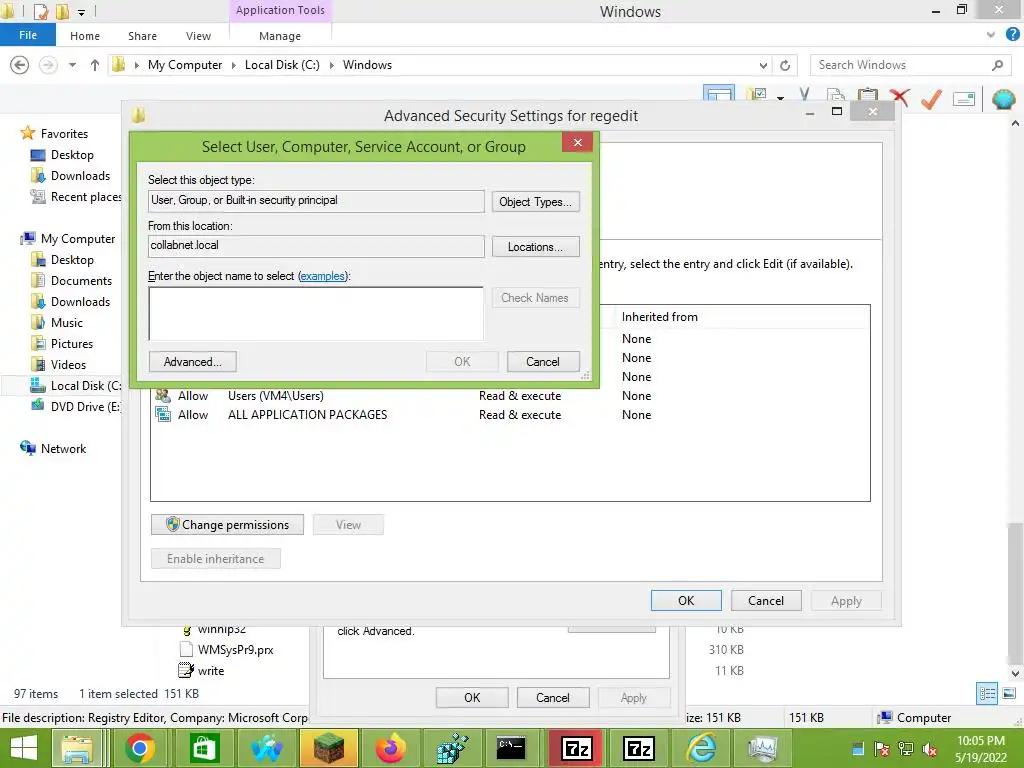The image size is (1024, 768).
Task: Select Music in the navigation pane
Action: [67, 323]
